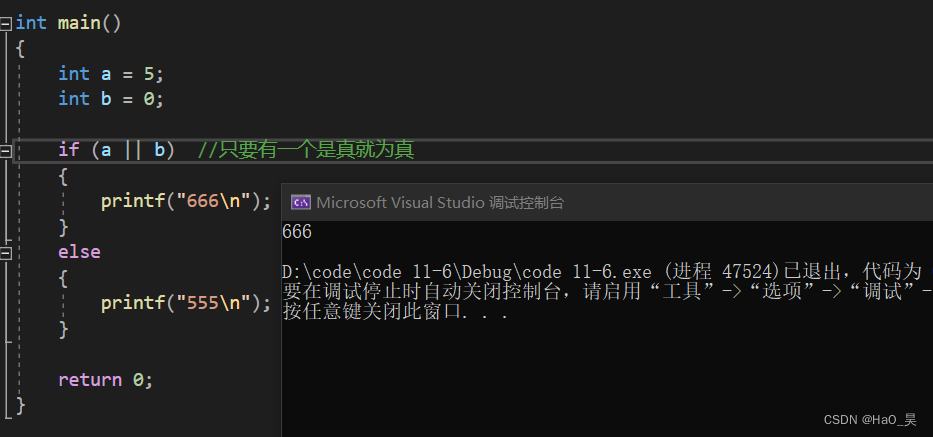The height and width of the screenshot is (437, 933).
Task: Click the printf("555\n"); statement
Action: click(x=186, y=303)
